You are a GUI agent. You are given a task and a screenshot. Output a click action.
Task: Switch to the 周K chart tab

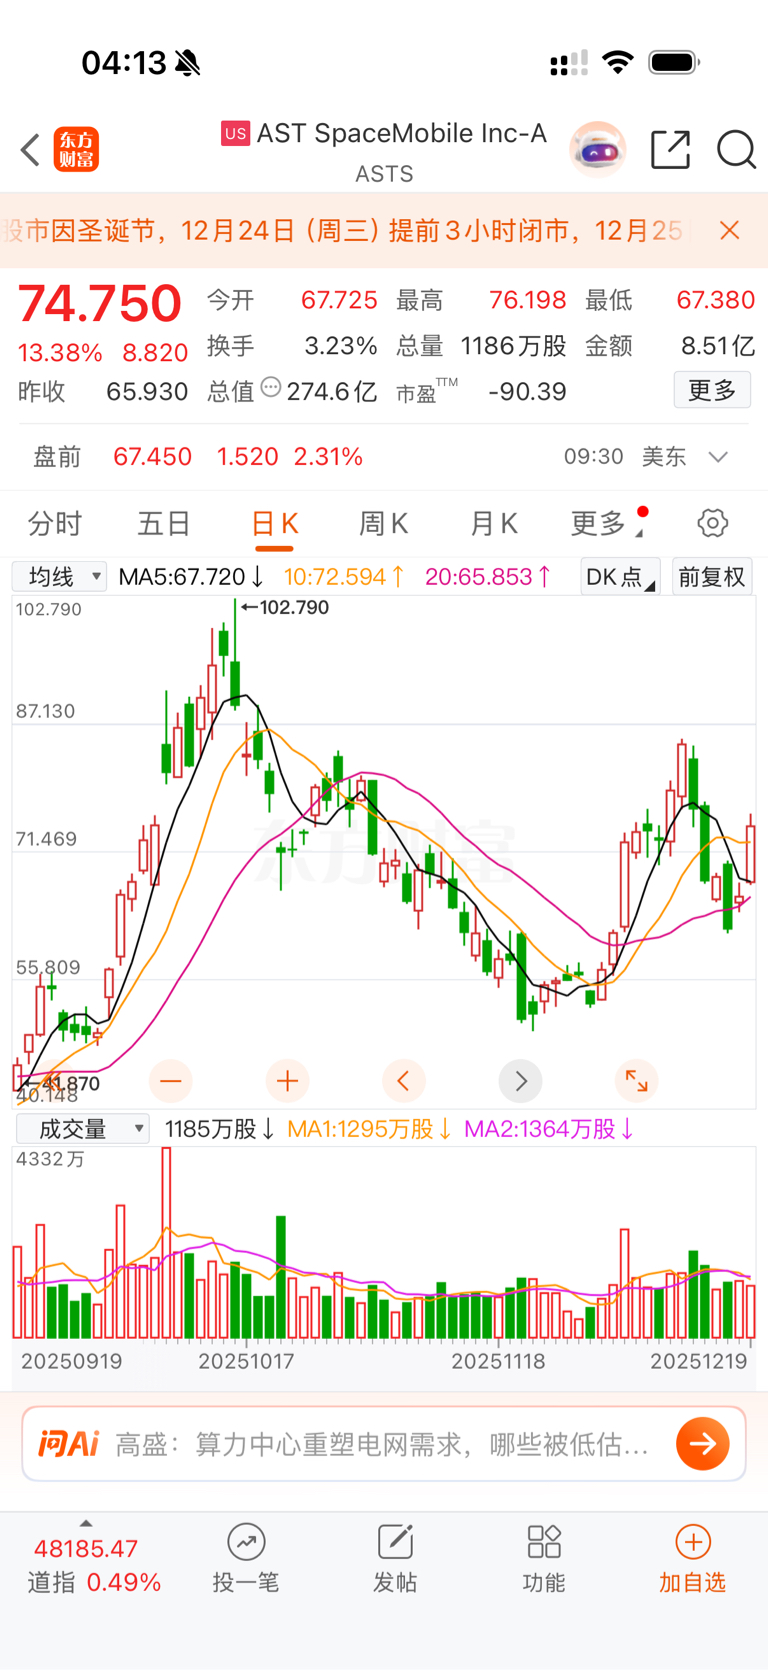(x=384, y=523)
